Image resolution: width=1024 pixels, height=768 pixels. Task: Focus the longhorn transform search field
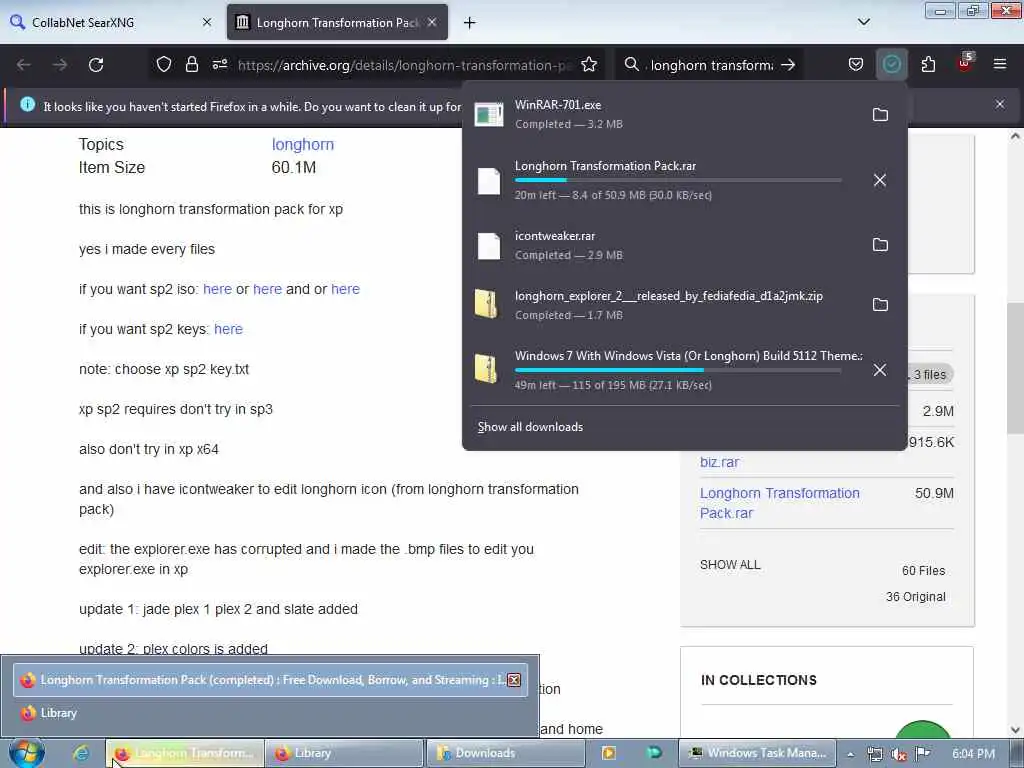click(x=712, y=65)
